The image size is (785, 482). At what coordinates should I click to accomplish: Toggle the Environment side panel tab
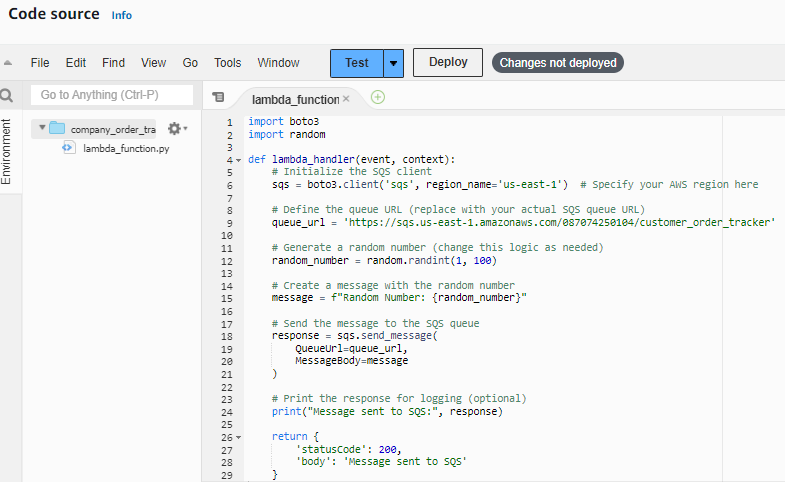[6, 151]
